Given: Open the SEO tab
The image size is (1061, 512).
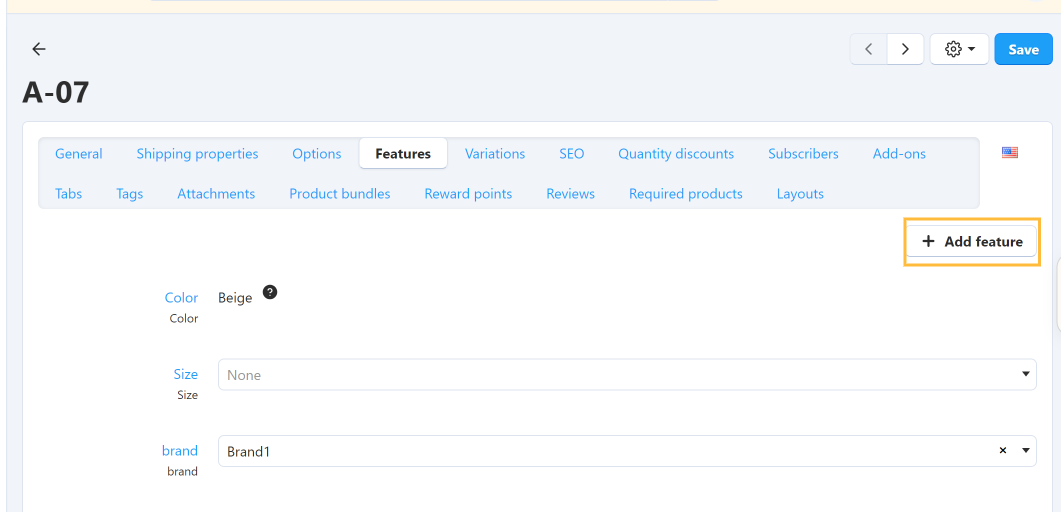Looking at the screenshot, I should [x=572, y=154].
